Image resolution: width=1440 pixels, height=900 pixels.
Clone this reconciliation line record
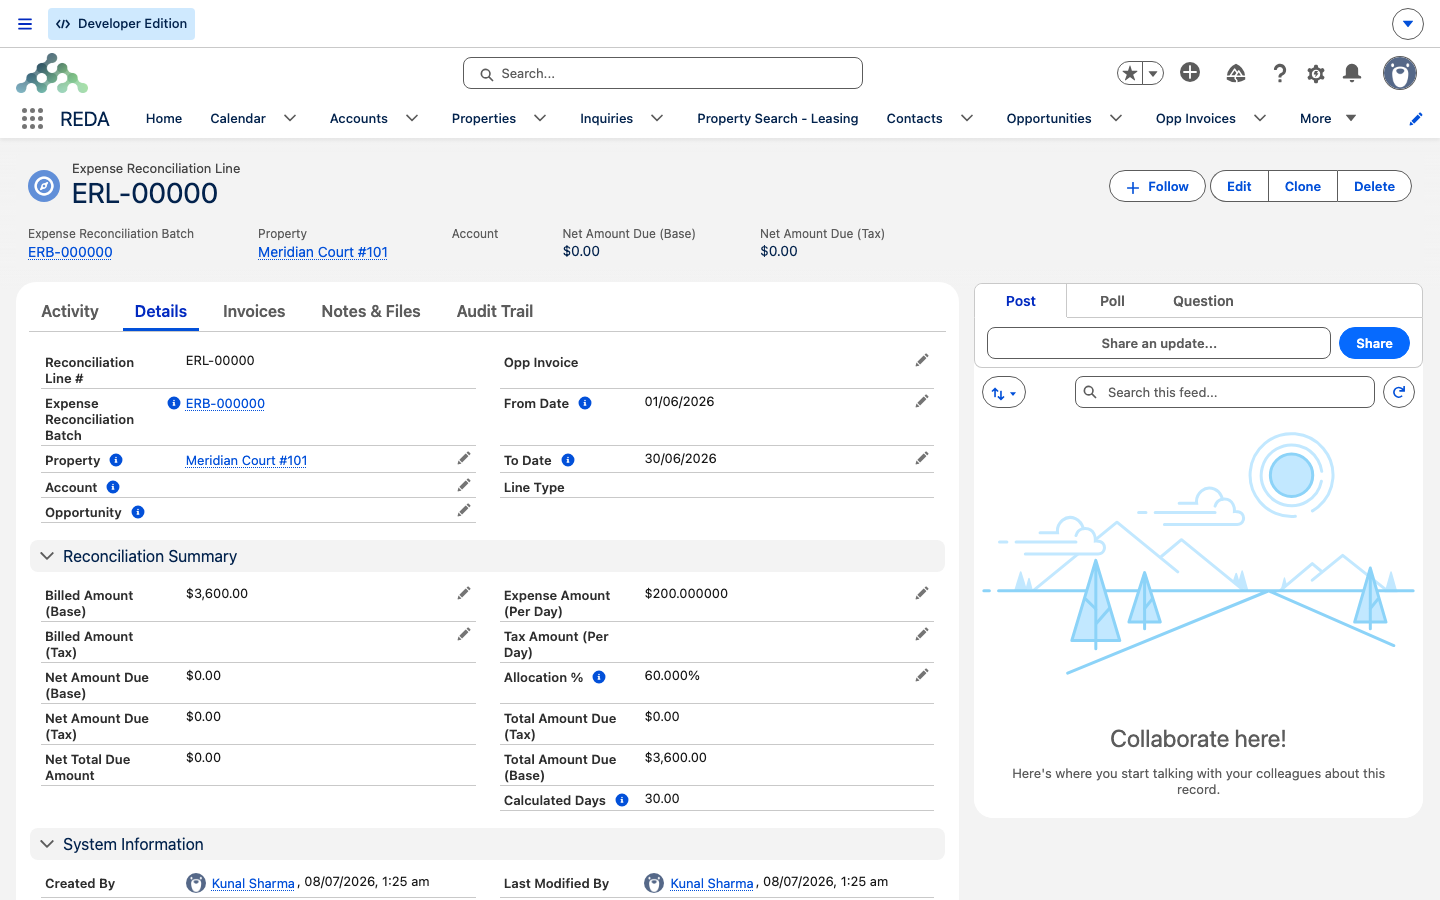(1303, 186)
